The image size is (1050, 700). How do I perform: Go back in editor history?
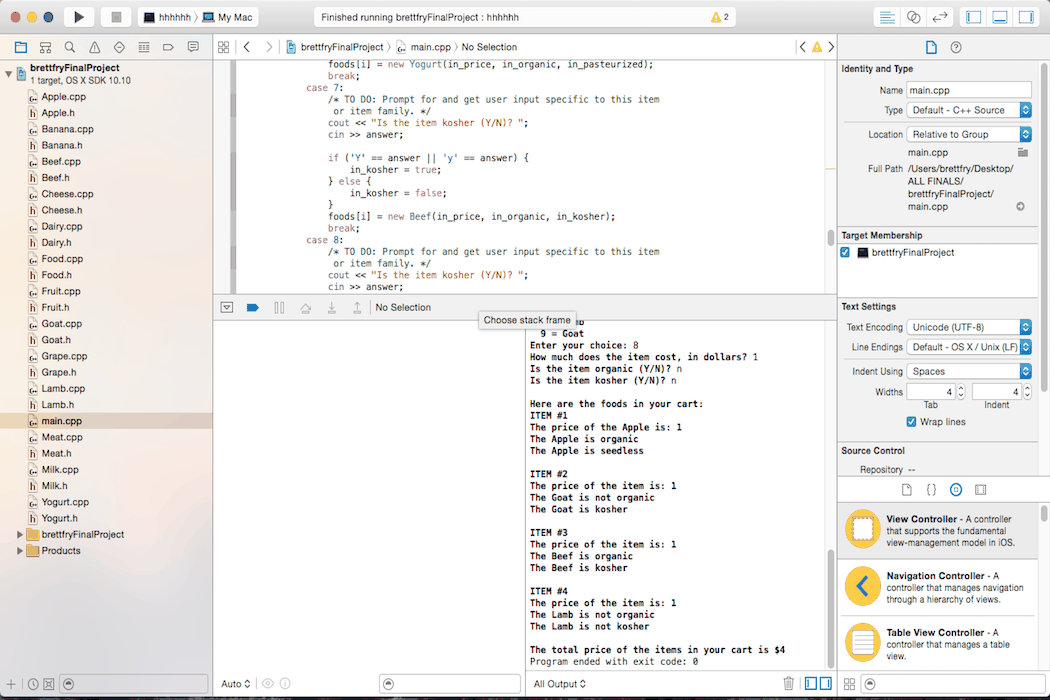247,47
